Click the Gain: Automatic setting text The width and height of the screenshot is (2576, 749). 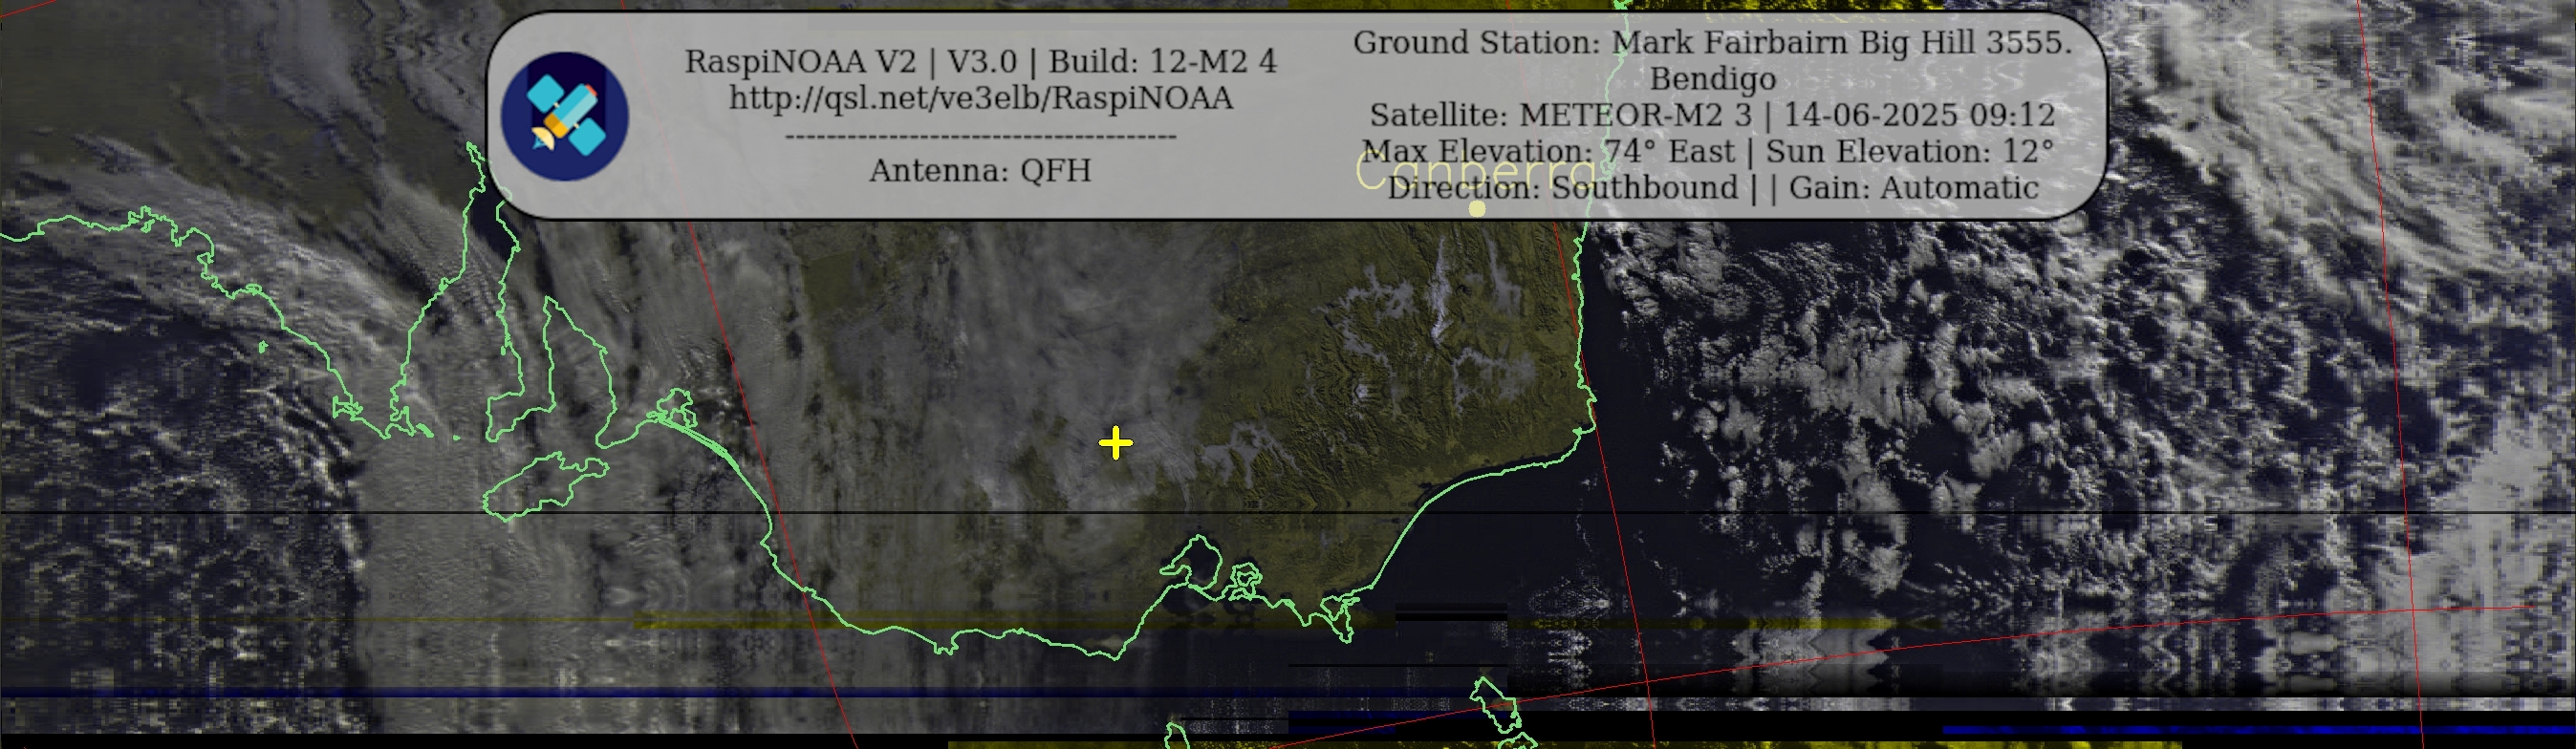(x=1913, y=188)
